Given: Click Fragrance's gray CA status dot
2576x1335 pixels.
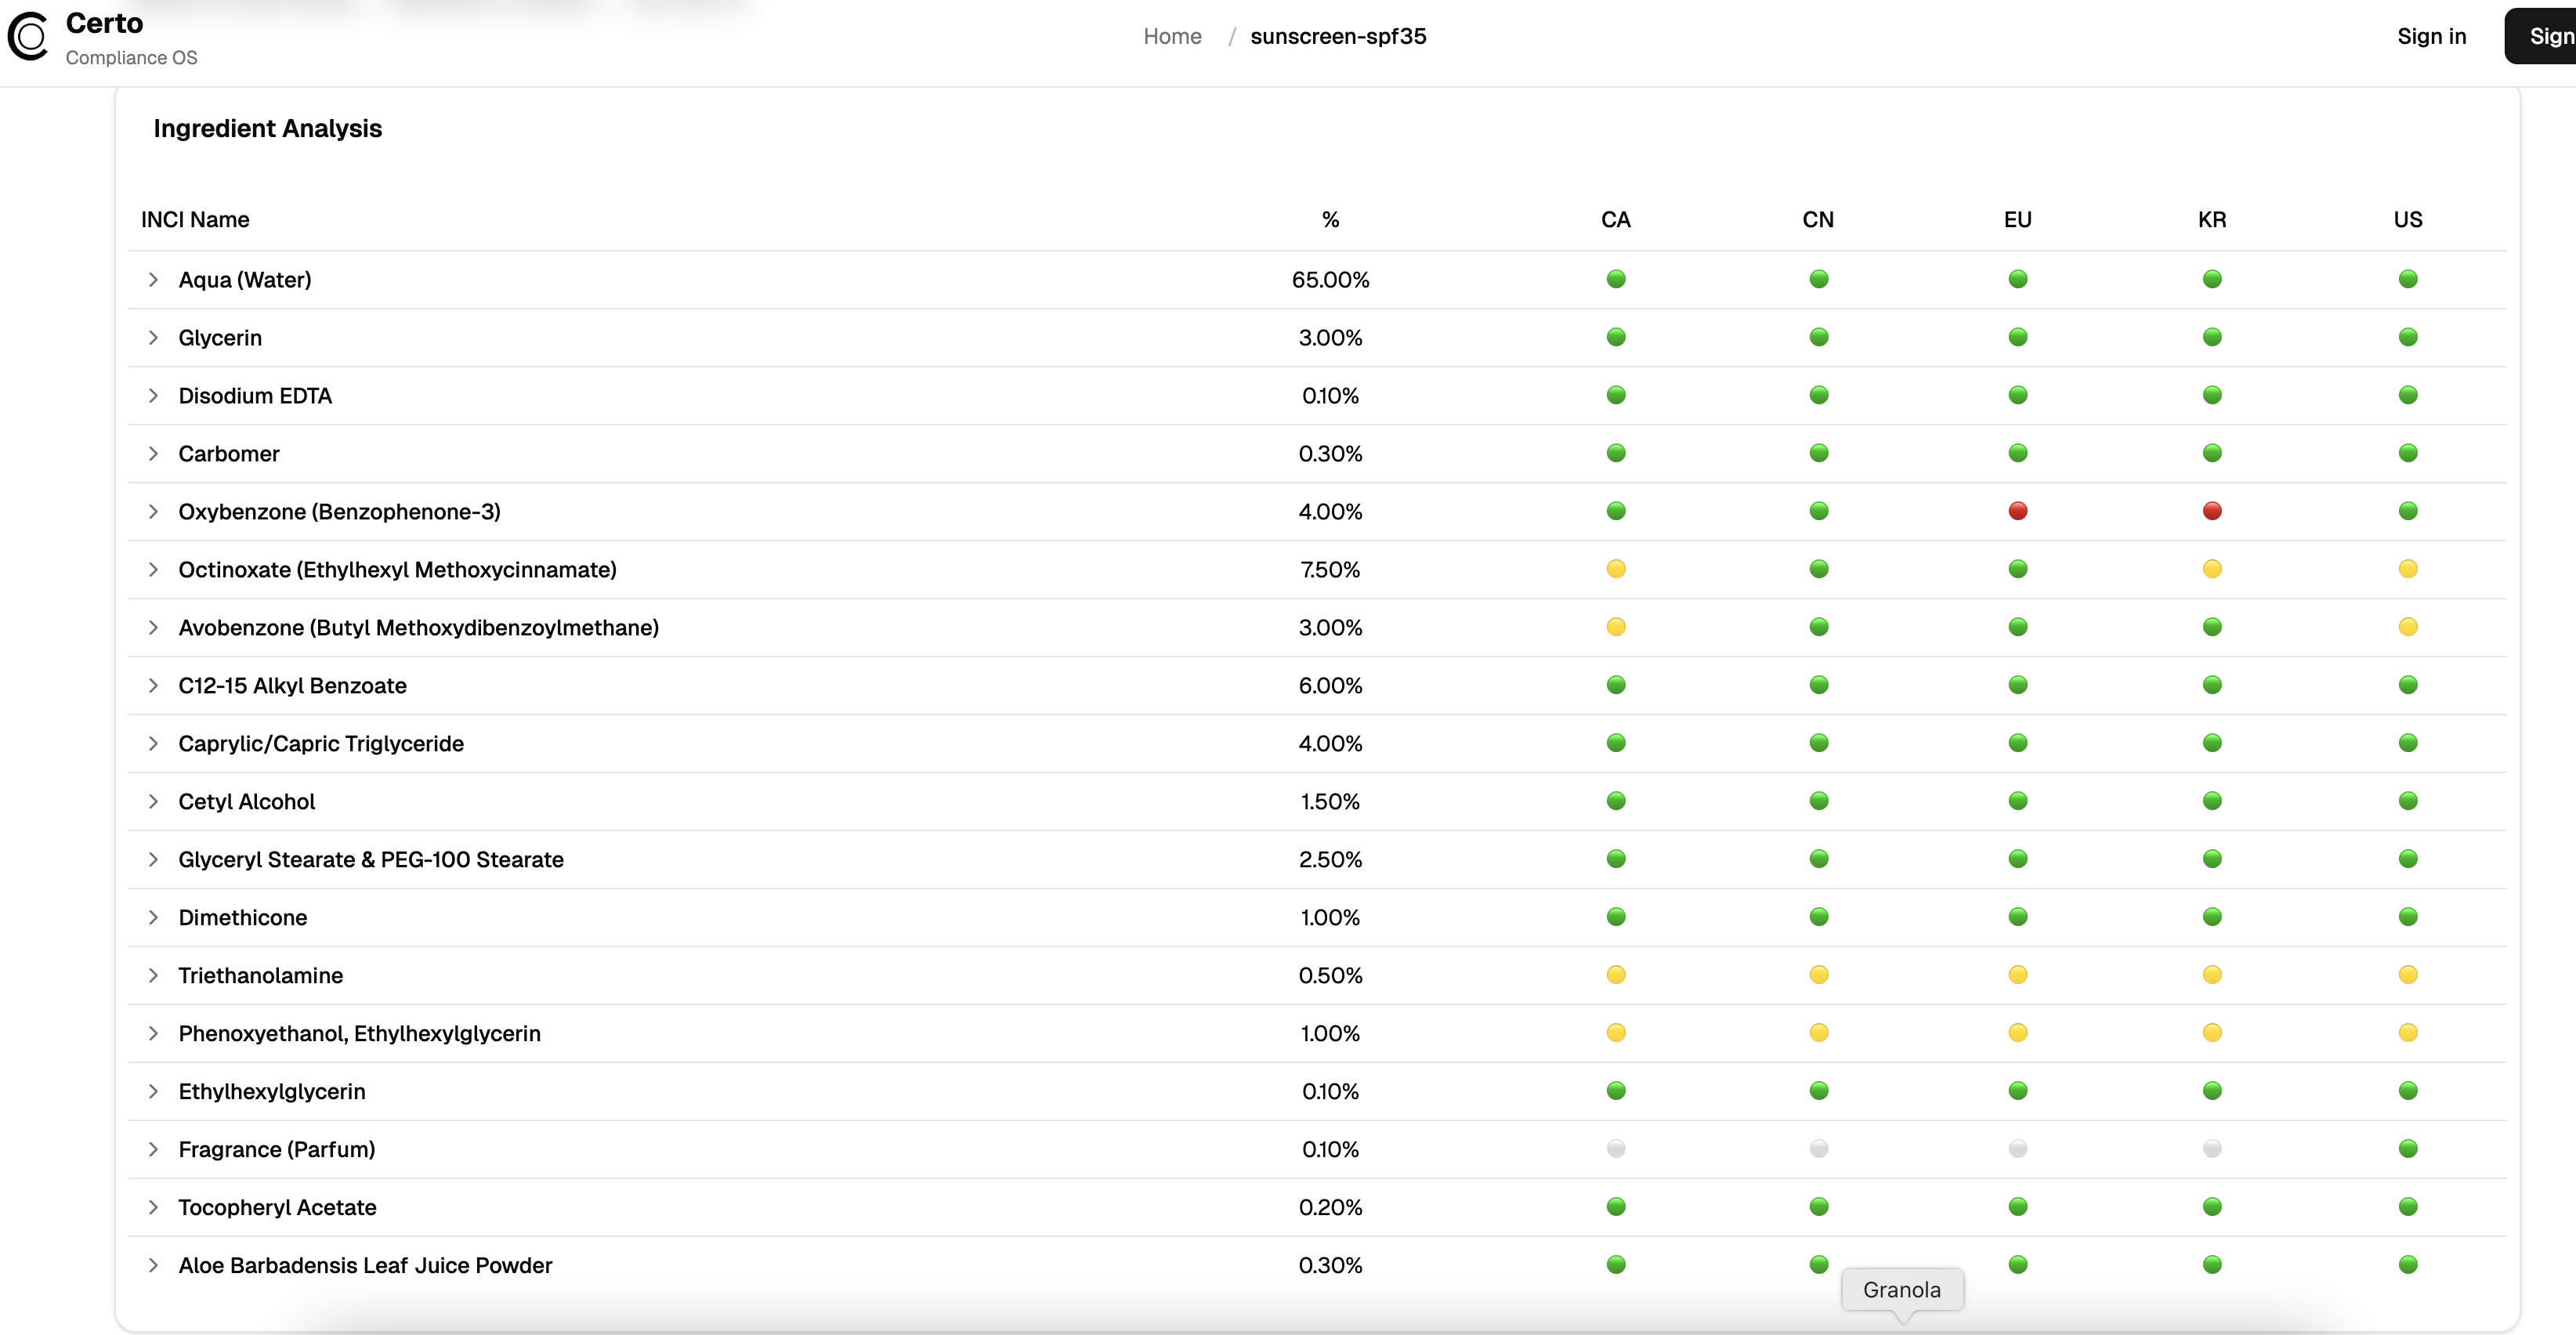Looking at the screenshot, I should [1616, 1149].
